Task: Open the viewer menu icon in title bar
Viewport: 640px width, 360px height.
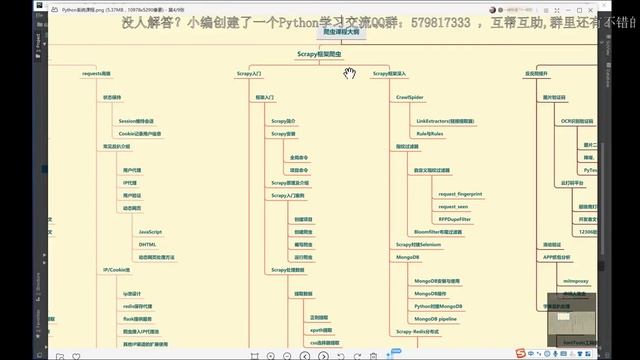Action: pos(546,10)
